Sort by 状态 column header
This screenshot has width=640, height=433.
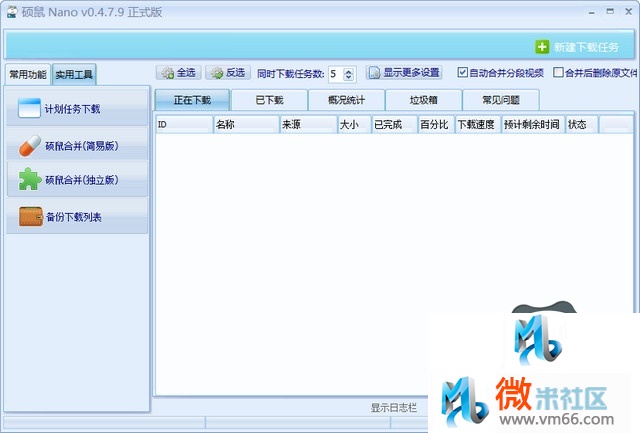click(x=582, y=124)
